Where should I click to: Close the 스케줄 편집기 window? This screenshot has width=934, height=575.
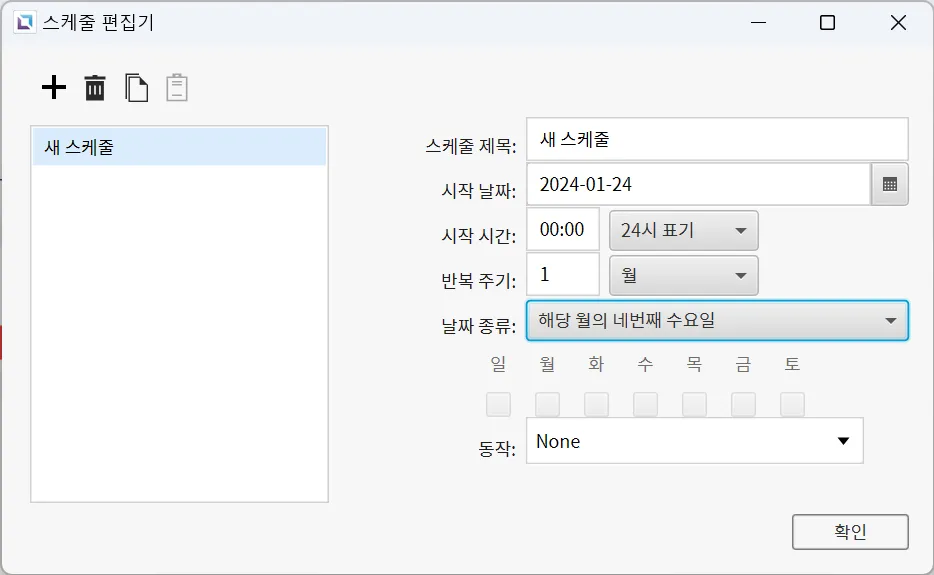point(897,22)
